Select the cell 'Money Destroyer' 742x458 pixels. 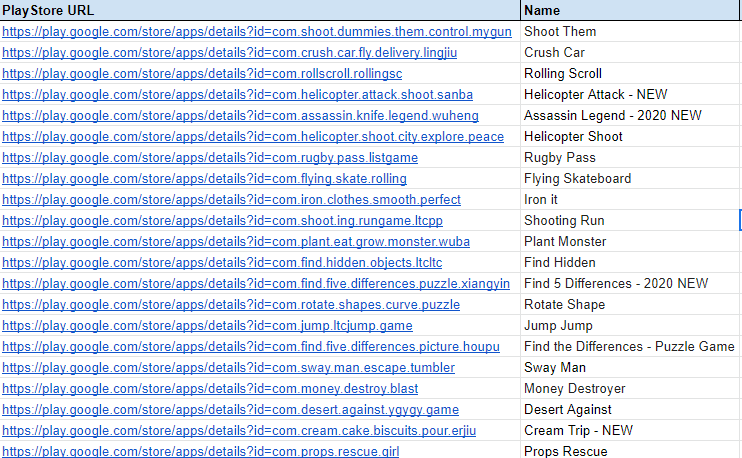pyautogui.click(x=629, y=388)
